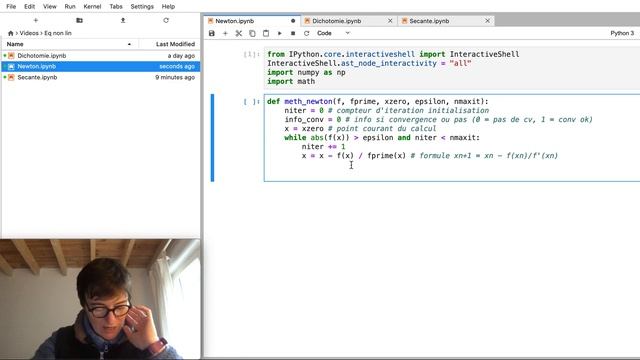Click the 'seconds ago' modified time
This screenshot has width=640, height=360.
pos(177,66)
